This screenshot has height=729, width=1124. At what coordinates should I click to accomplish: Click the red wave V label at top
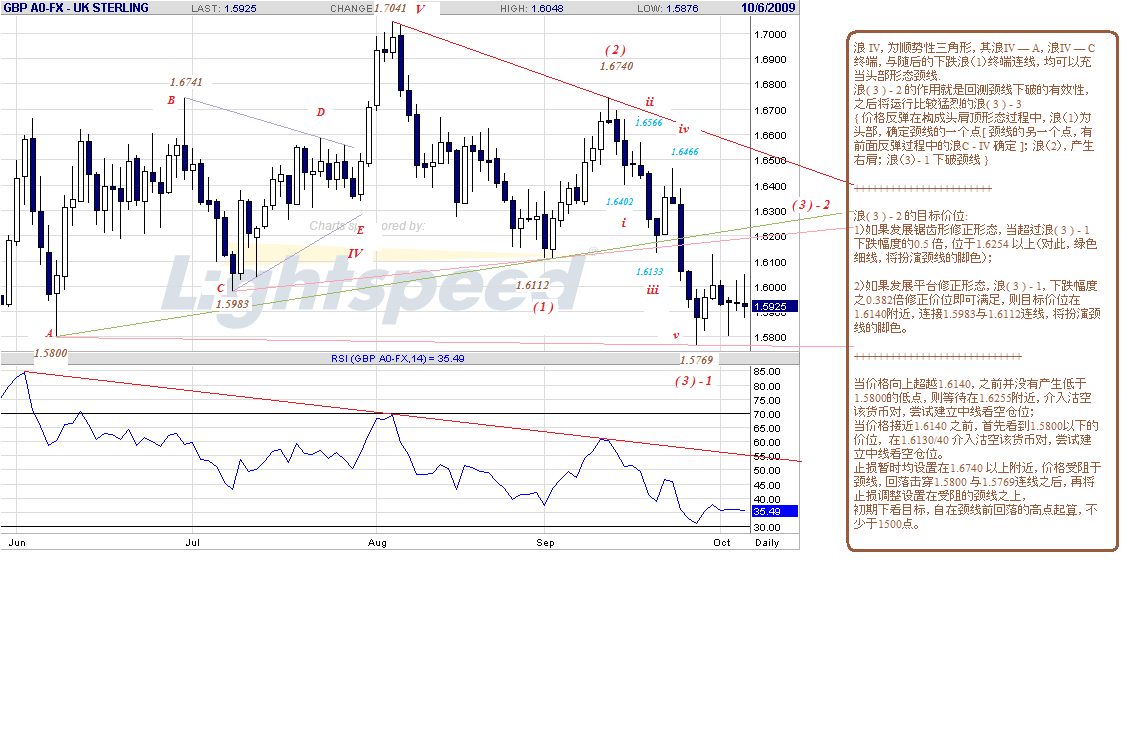point(420,9)
